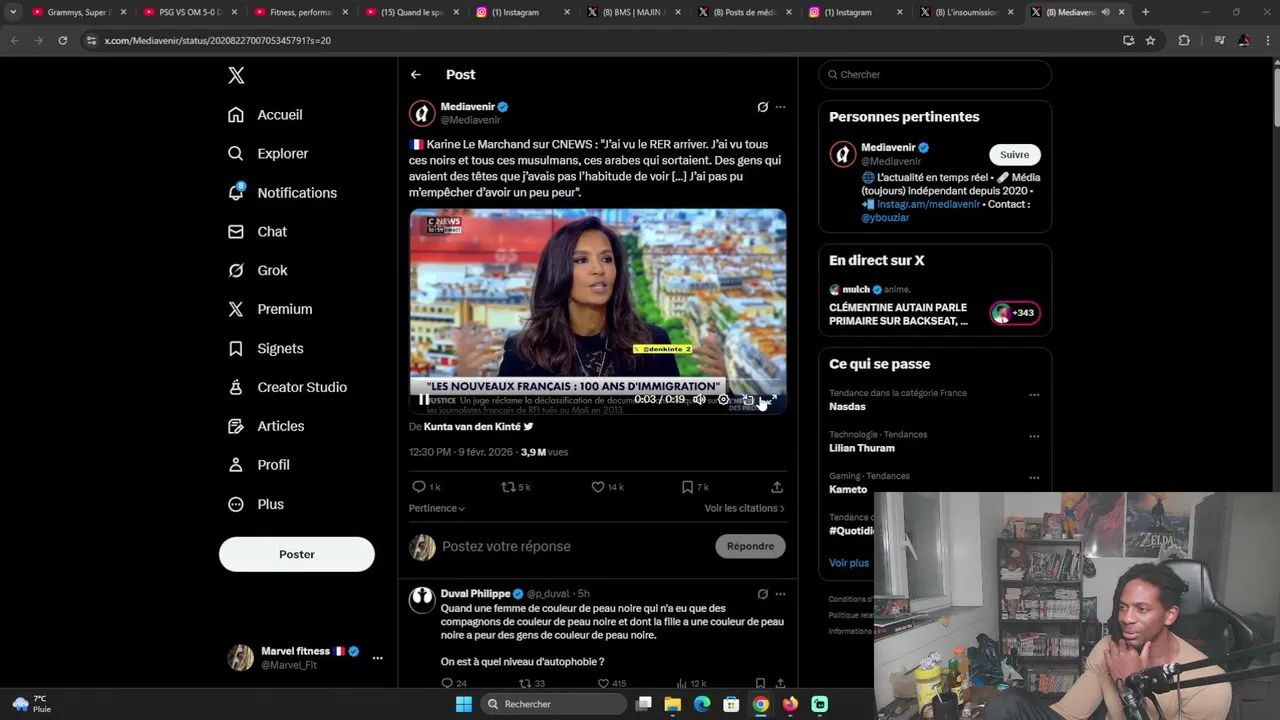Open Grok in the sidebar
The image size is (1280, 720).
click(x=258, y=271)
